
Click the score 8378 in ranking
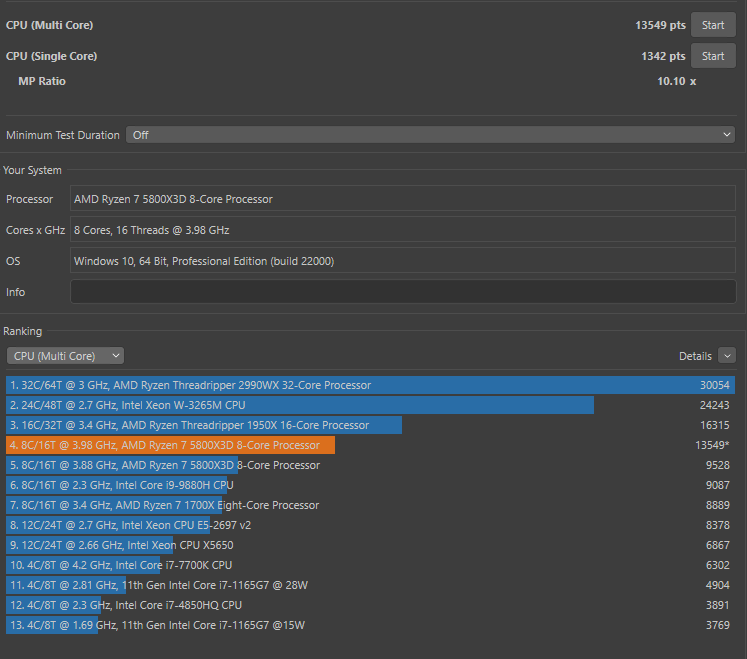point(717,525)
